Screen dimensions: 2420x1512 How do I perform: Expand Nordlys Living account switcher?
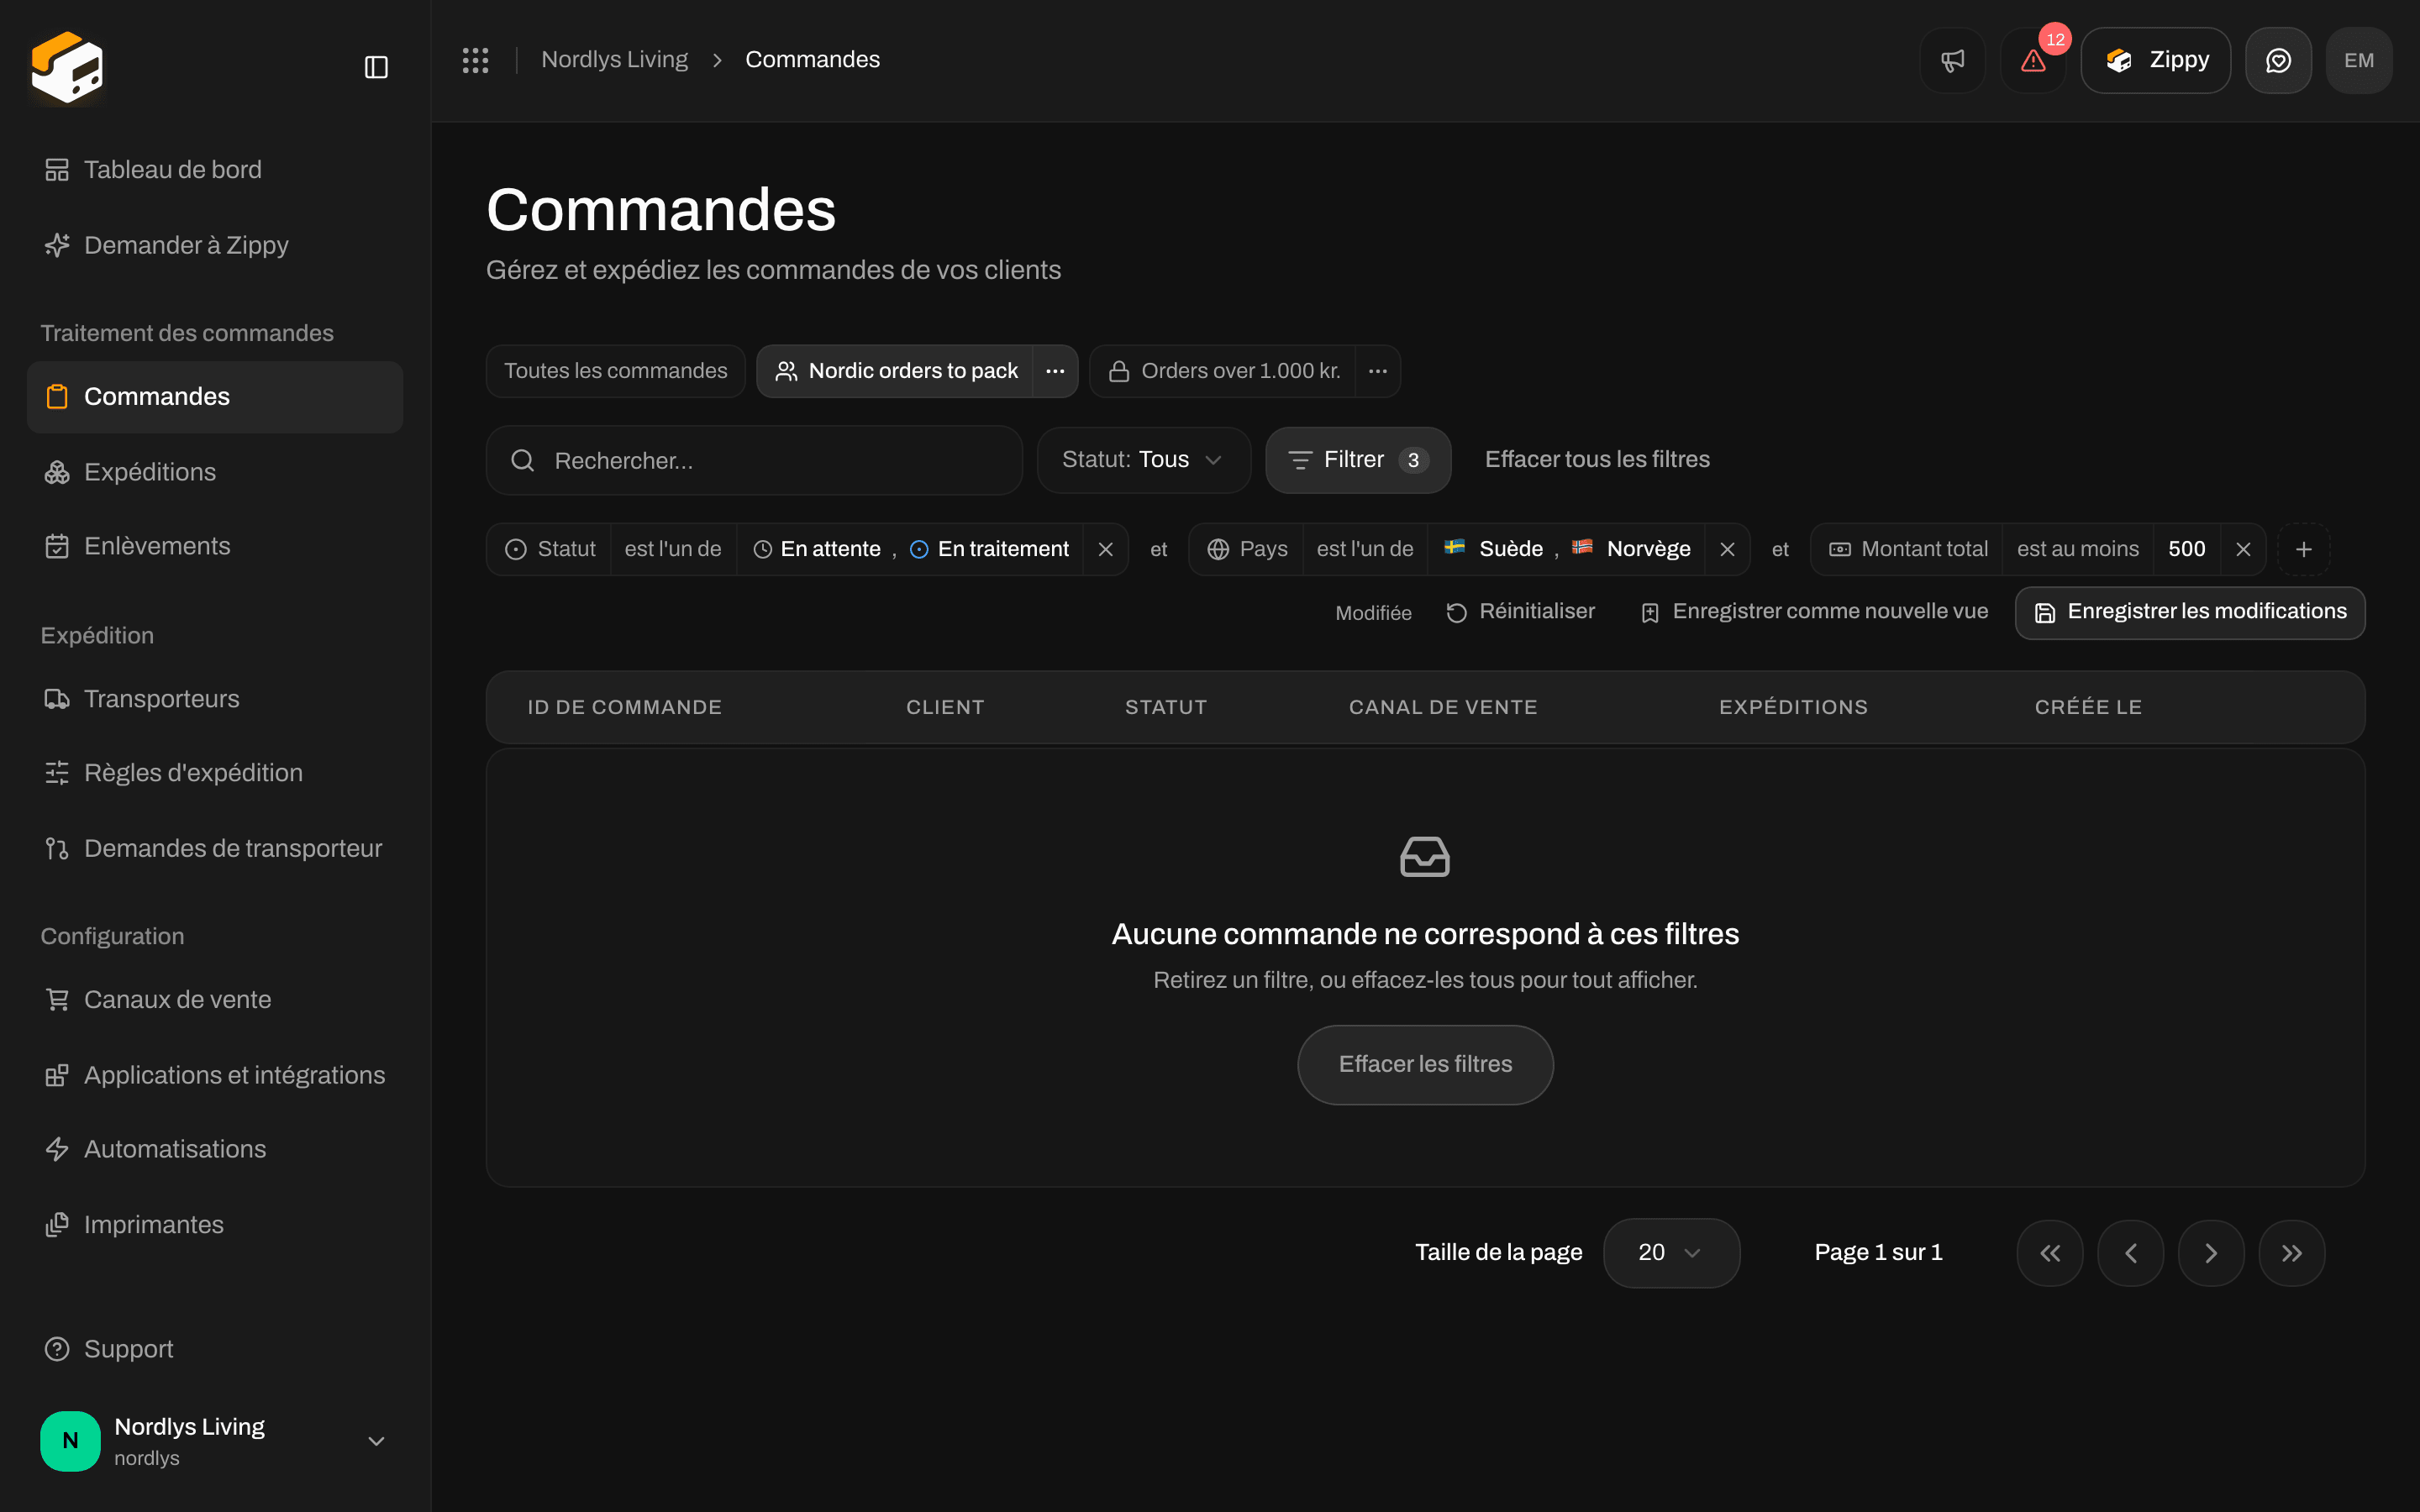pos(215,1441)
